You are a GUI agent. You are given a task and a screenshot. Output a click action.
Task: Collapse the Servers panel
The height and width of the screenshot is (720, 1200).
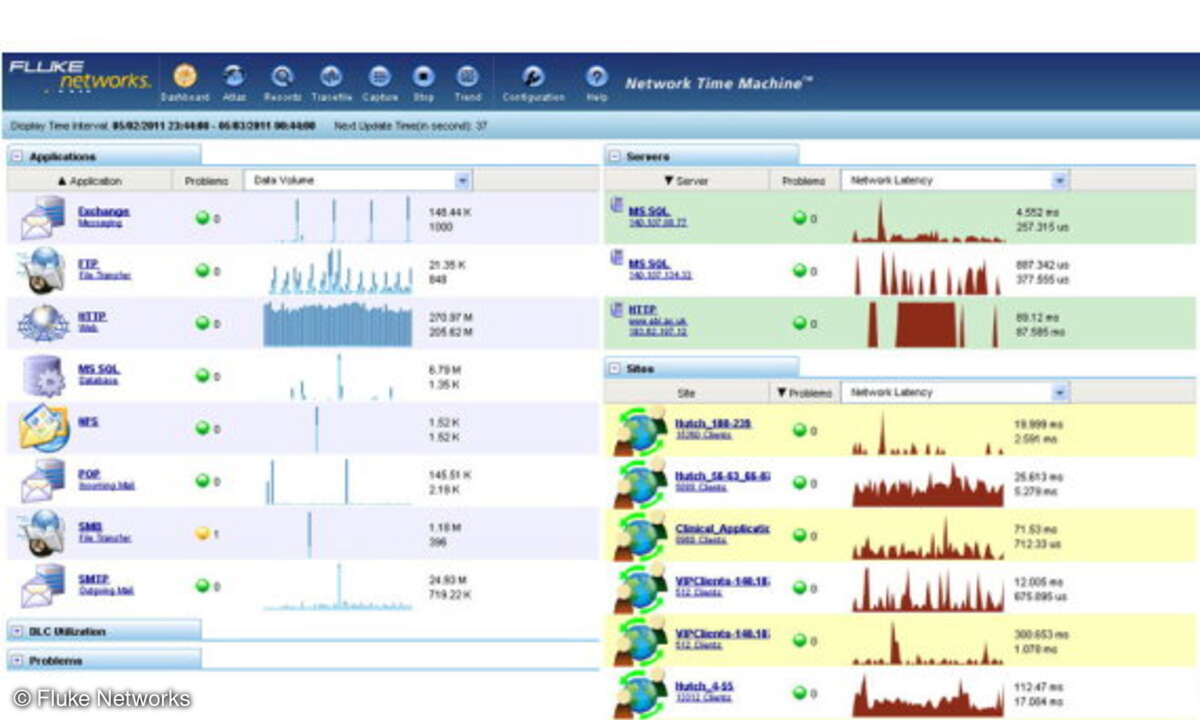[614, 157]
